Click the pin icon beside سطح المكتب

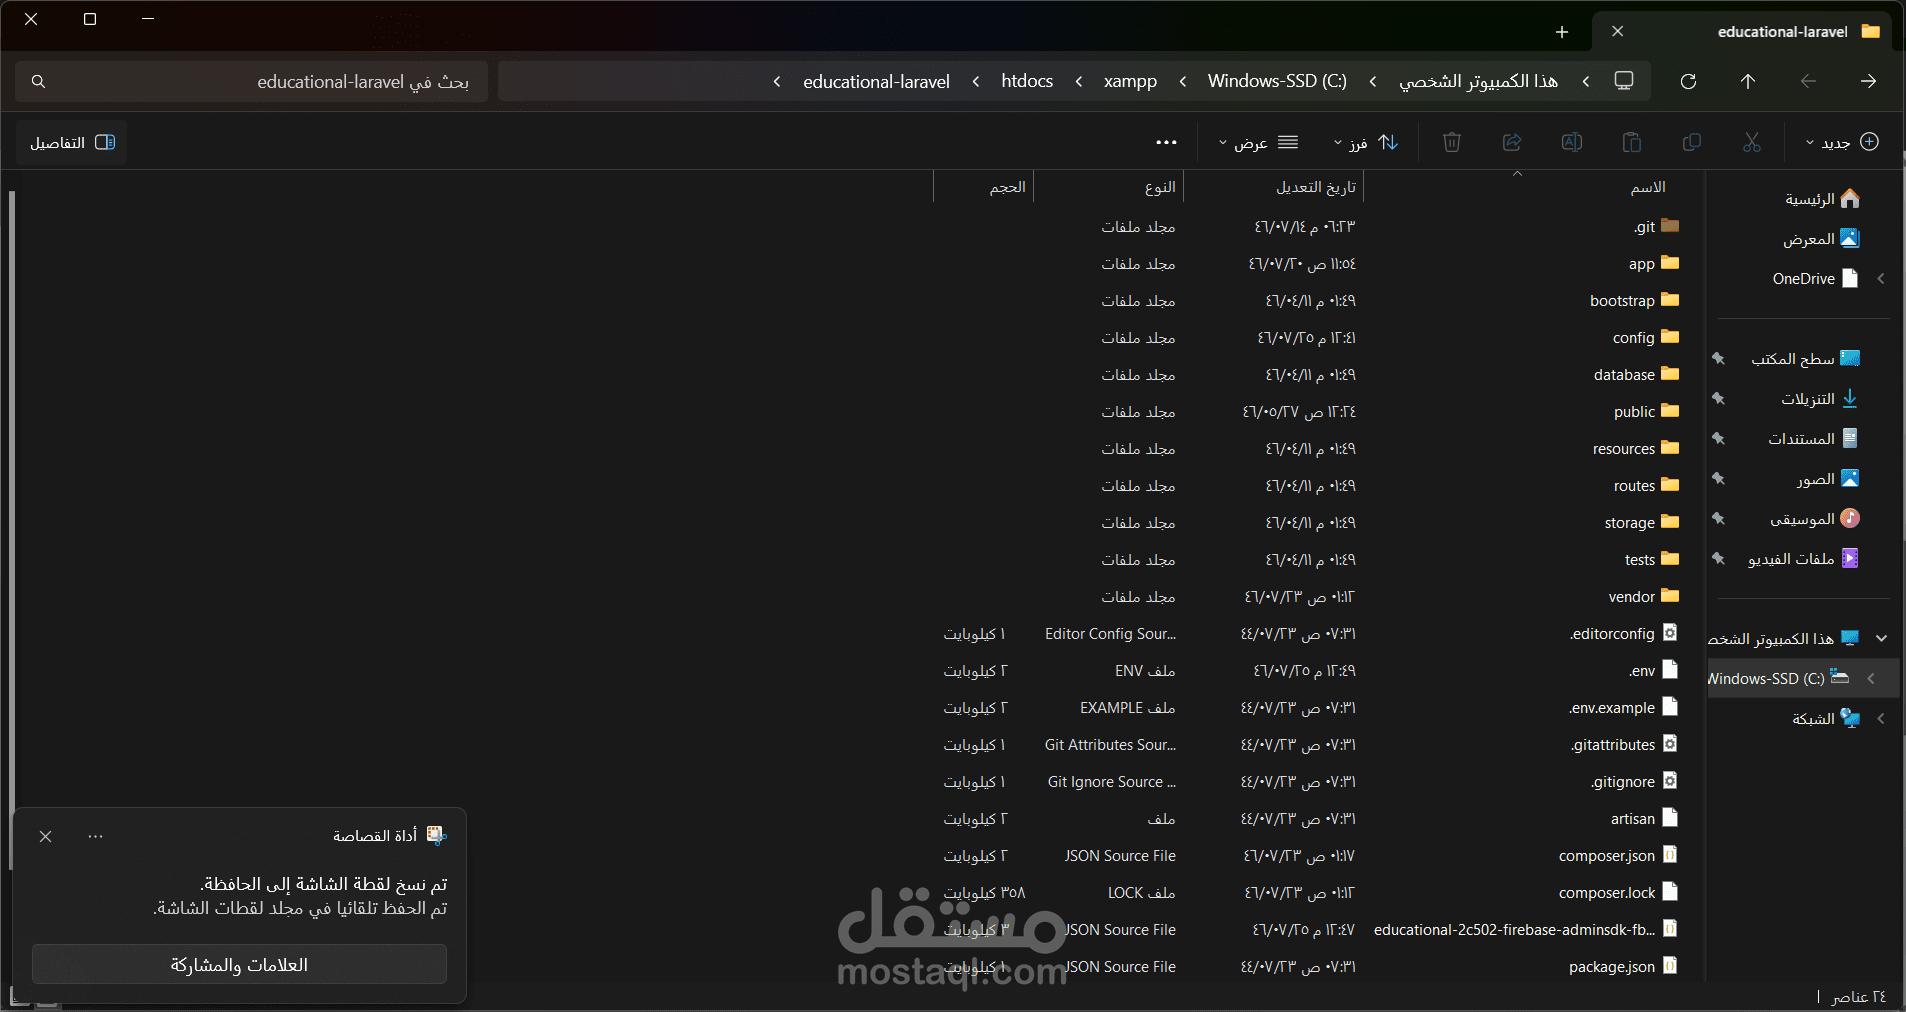[x=1718, y=359]
